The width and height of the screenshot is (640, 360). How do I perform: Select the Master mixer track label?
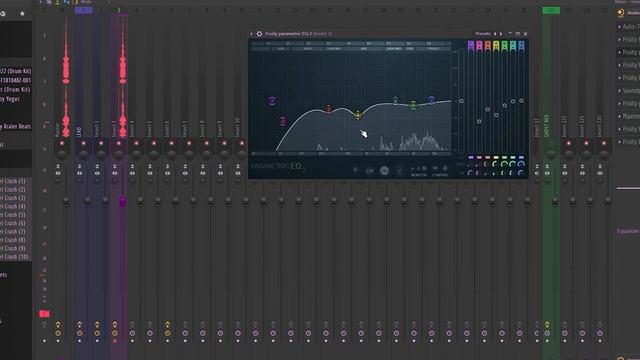[58, 130]
